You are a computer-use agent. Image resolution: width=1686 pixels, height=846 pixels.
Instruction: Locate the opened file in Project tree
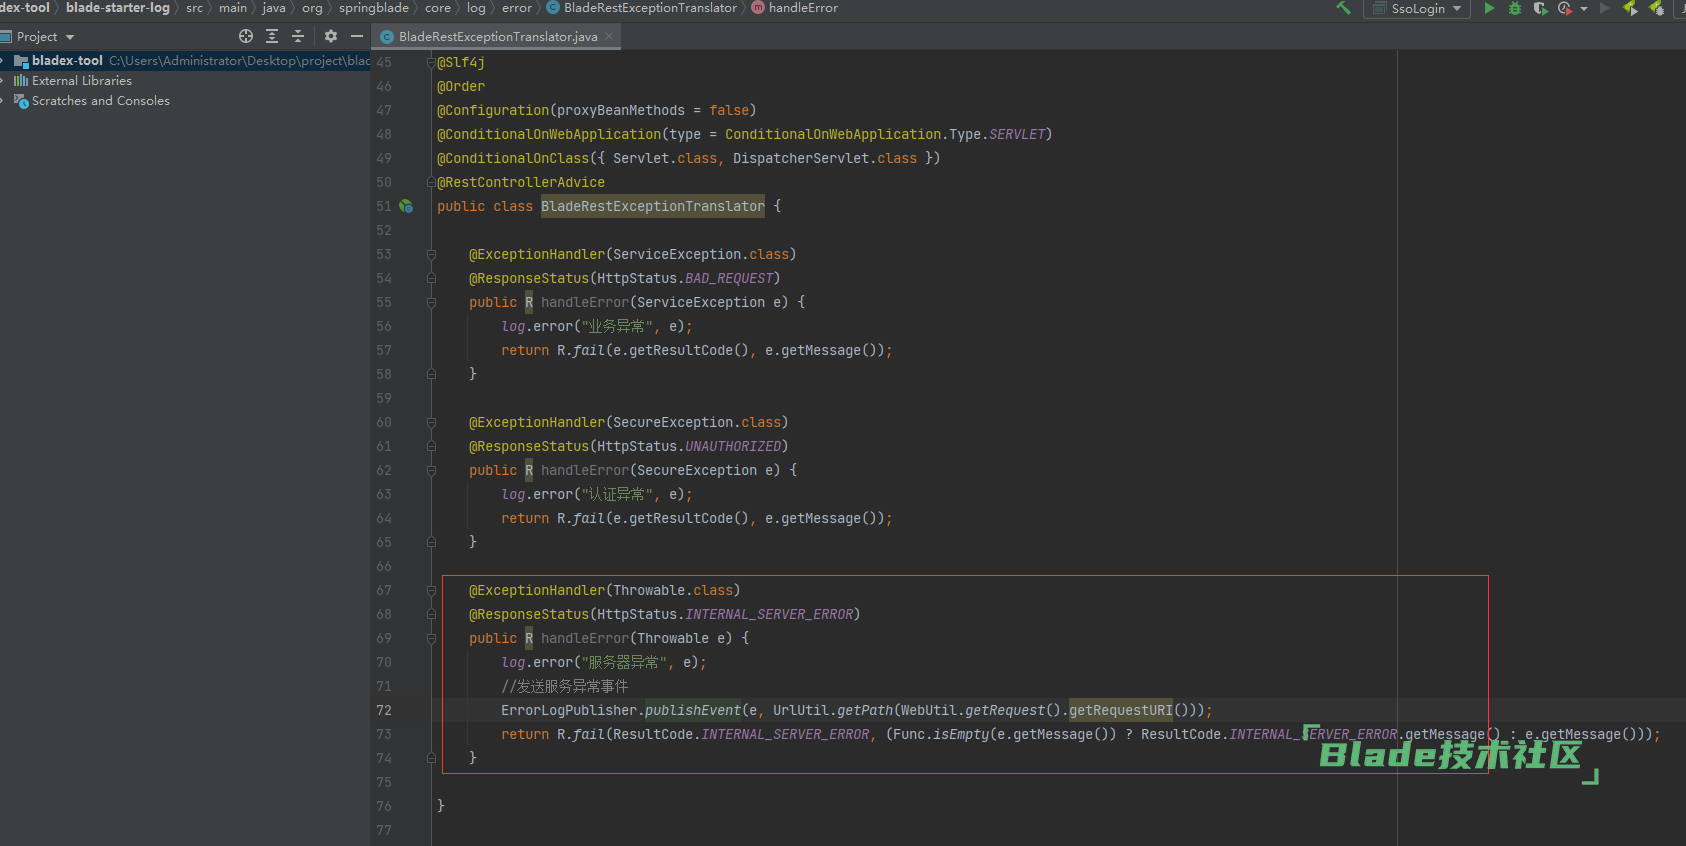[246, 36]
